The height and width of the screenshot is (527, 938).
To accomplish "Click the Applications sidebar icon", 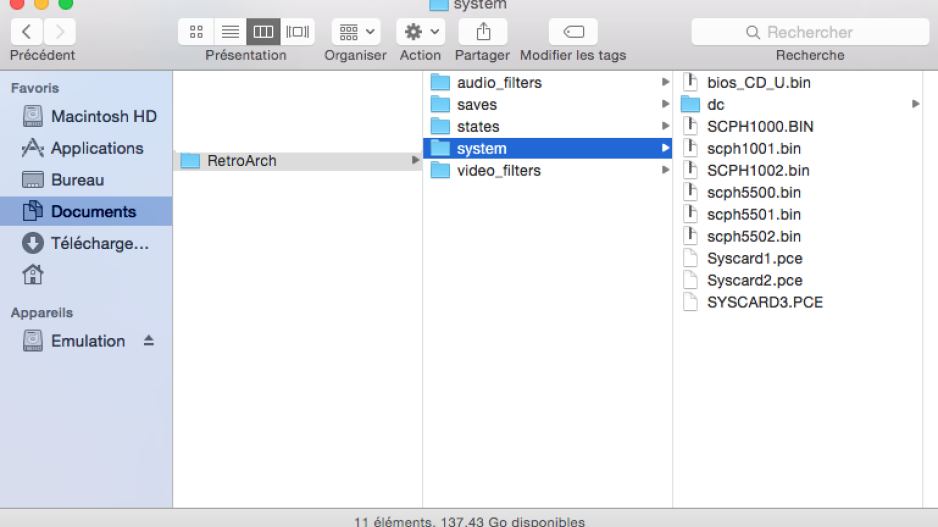I will click(x=33, y=148).
